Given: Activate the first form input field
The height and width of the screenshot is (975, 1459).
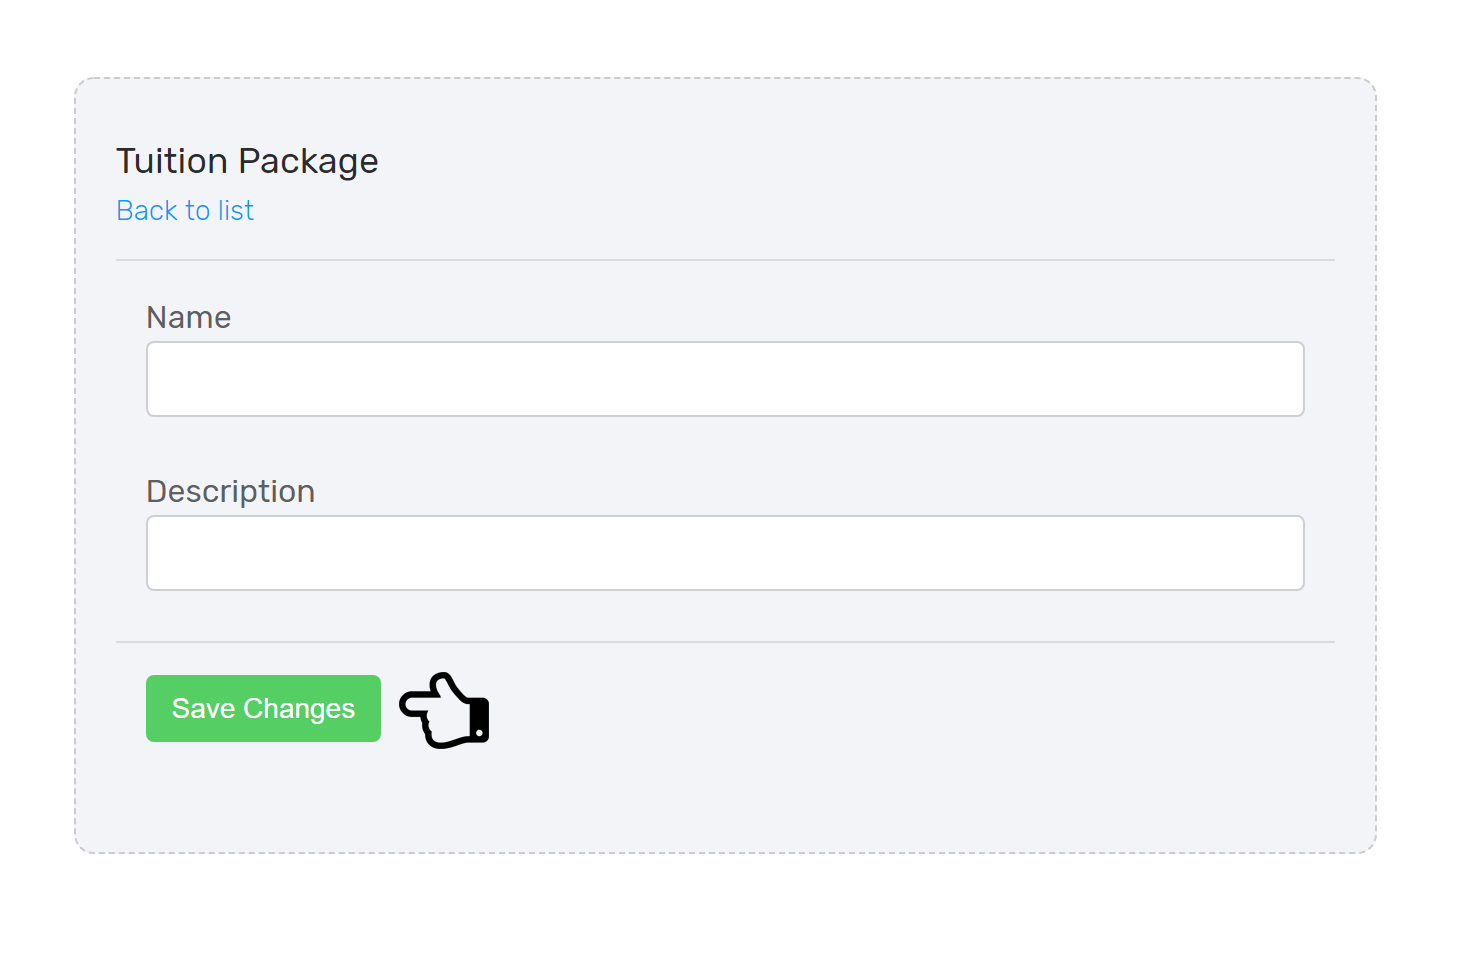Looking at the screenshot, I should [x=725, y=379].
